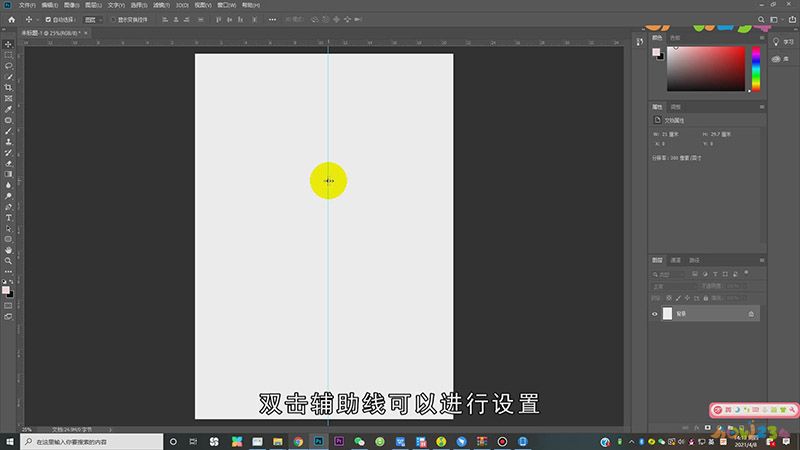The width and height of the screenshot is (800, 450).
Task: Click the Home icon in options bar
Action: pos(12,19)
